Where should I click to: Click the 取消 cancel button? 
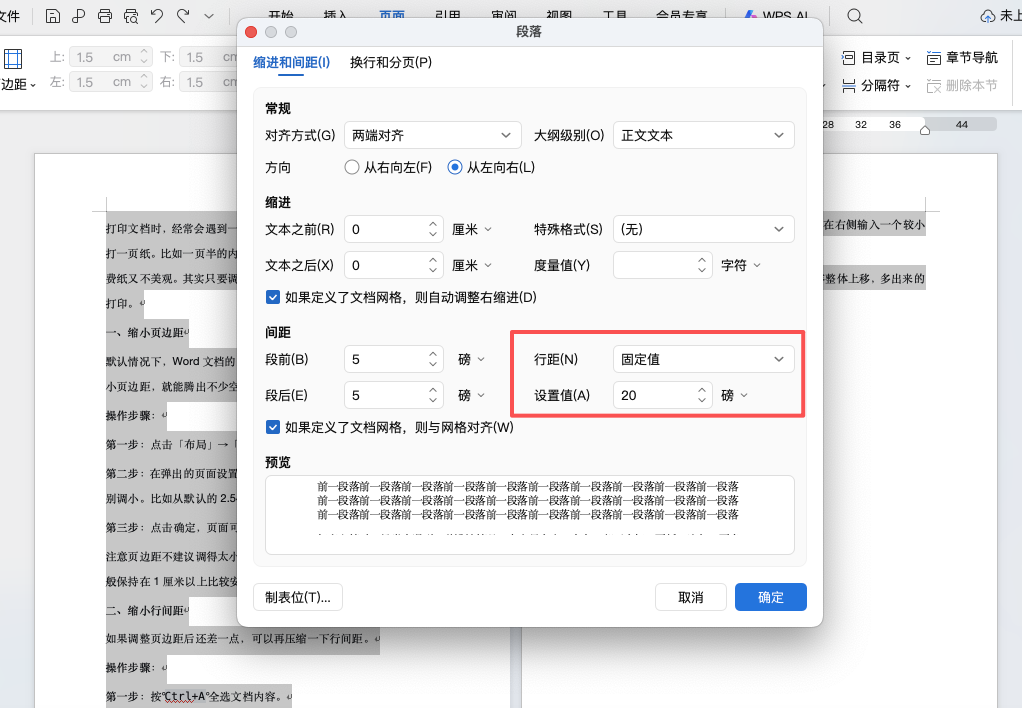[691, 597]
